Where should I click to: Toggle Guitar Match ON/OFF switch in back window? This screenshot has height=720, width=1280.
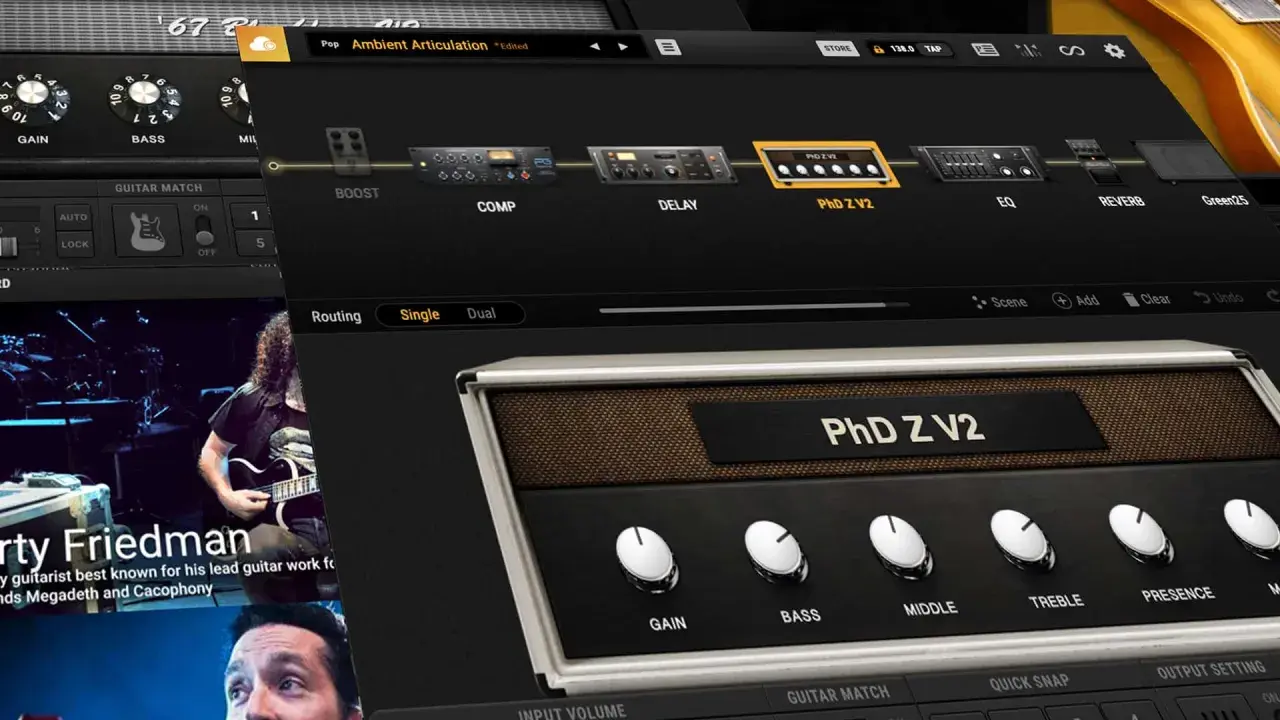[204, 230]
